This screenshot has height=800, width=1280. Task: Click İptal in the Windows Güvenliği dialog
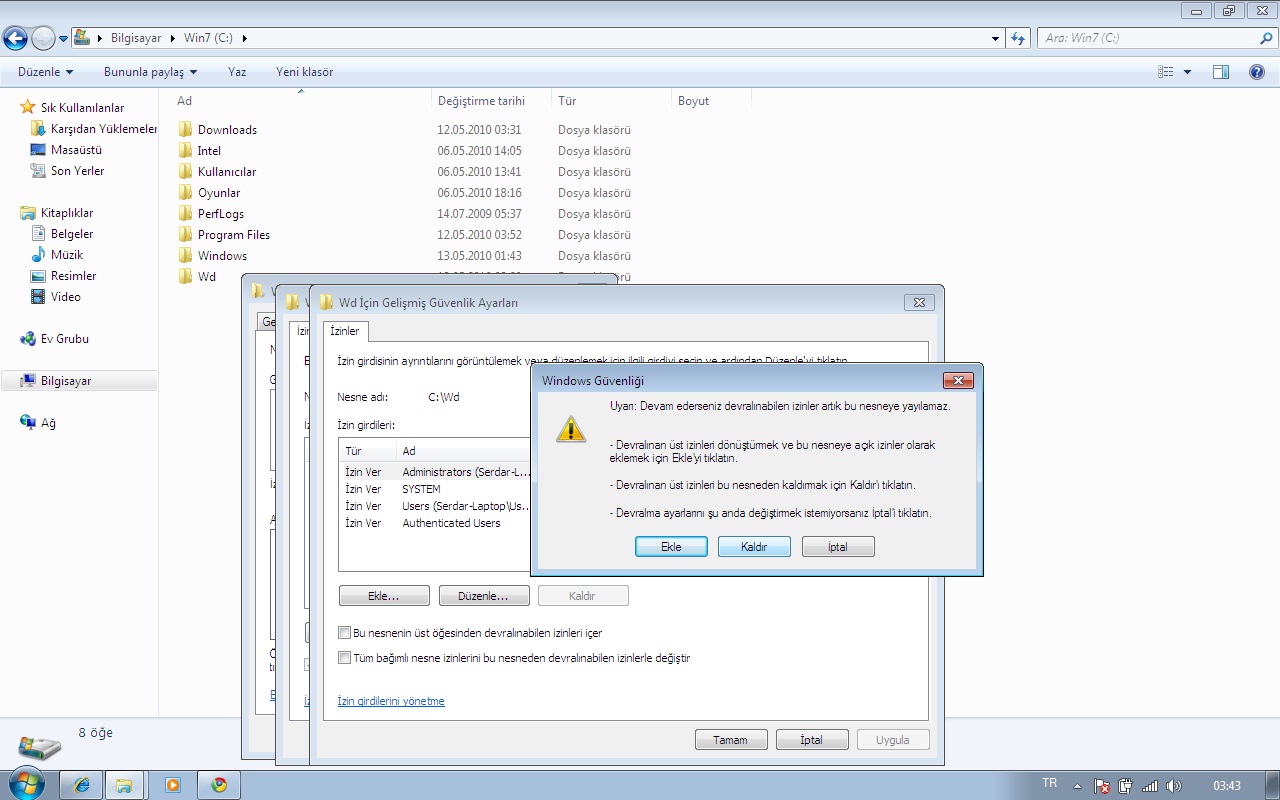(x=838, y=547)
